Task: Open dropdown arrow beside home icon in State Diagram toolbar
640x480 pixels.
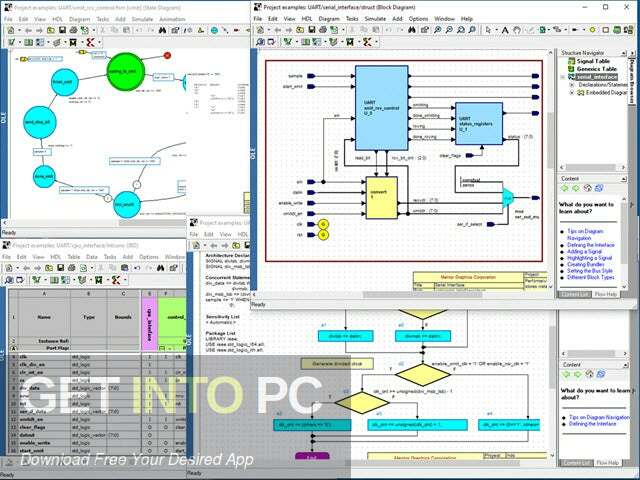Action: click(18, 31)
